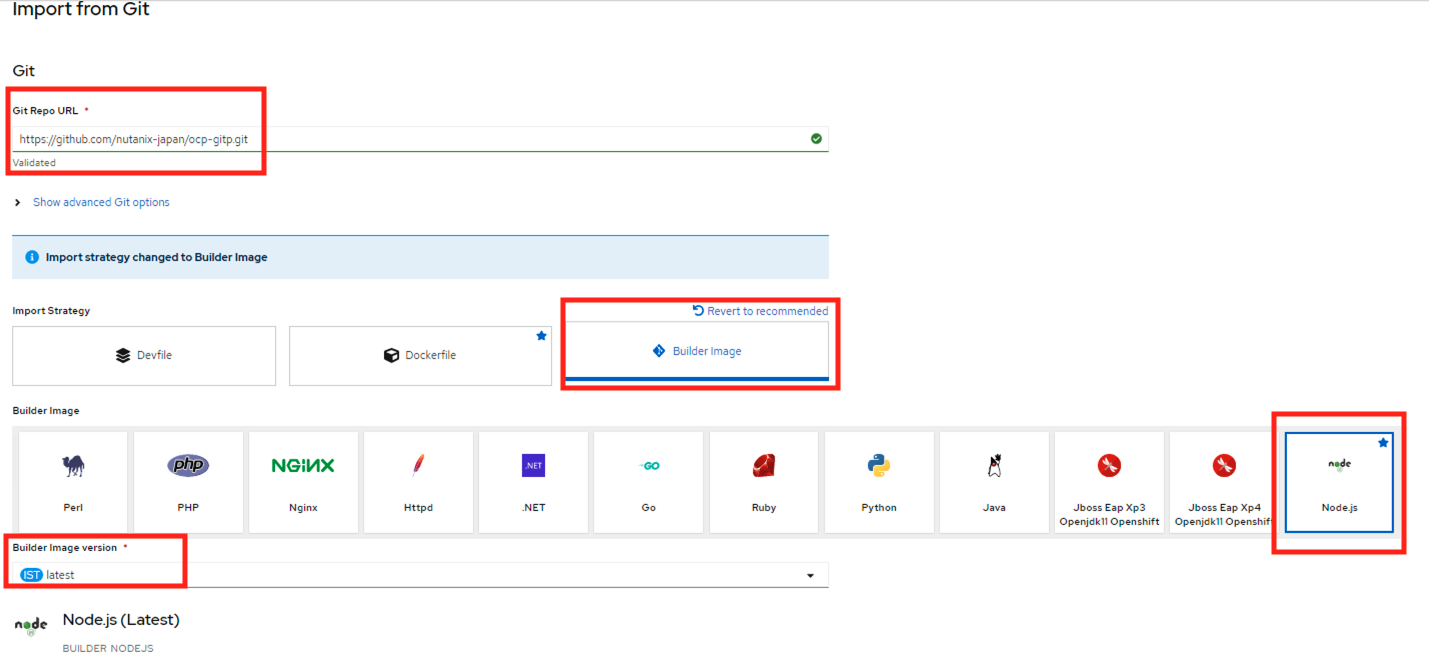
Task: Select the Builder Image import strategy
Action: 696,351
